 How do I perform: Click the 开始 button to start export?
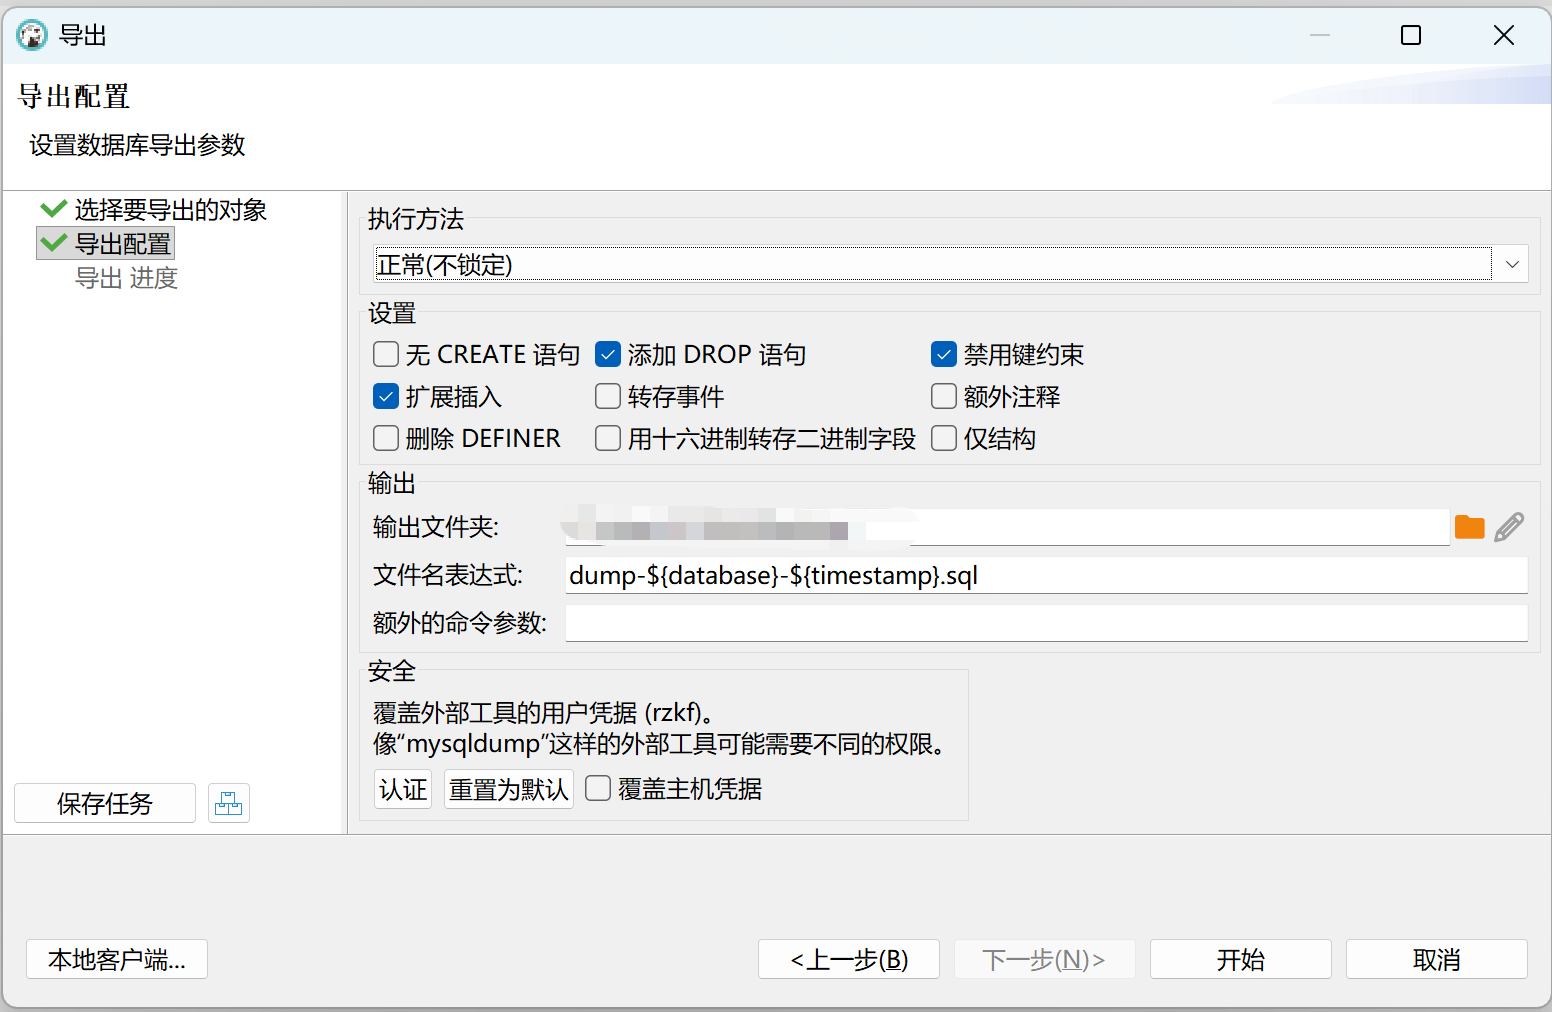1241,959
